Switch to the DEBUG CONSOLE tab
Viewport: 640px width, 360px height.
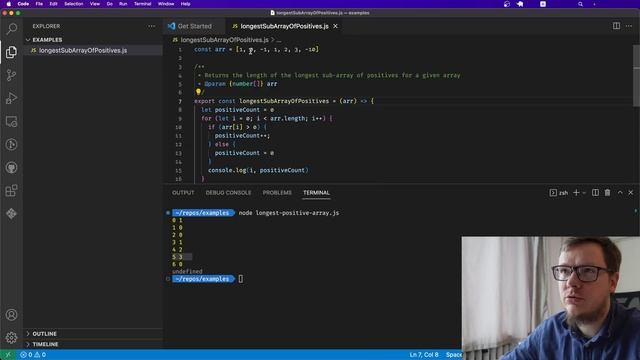point(229,193)
